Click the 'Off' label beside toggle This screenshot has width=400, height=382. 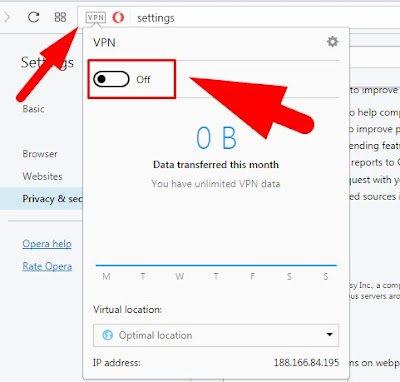pyautogui.click(x=143, y=79)
